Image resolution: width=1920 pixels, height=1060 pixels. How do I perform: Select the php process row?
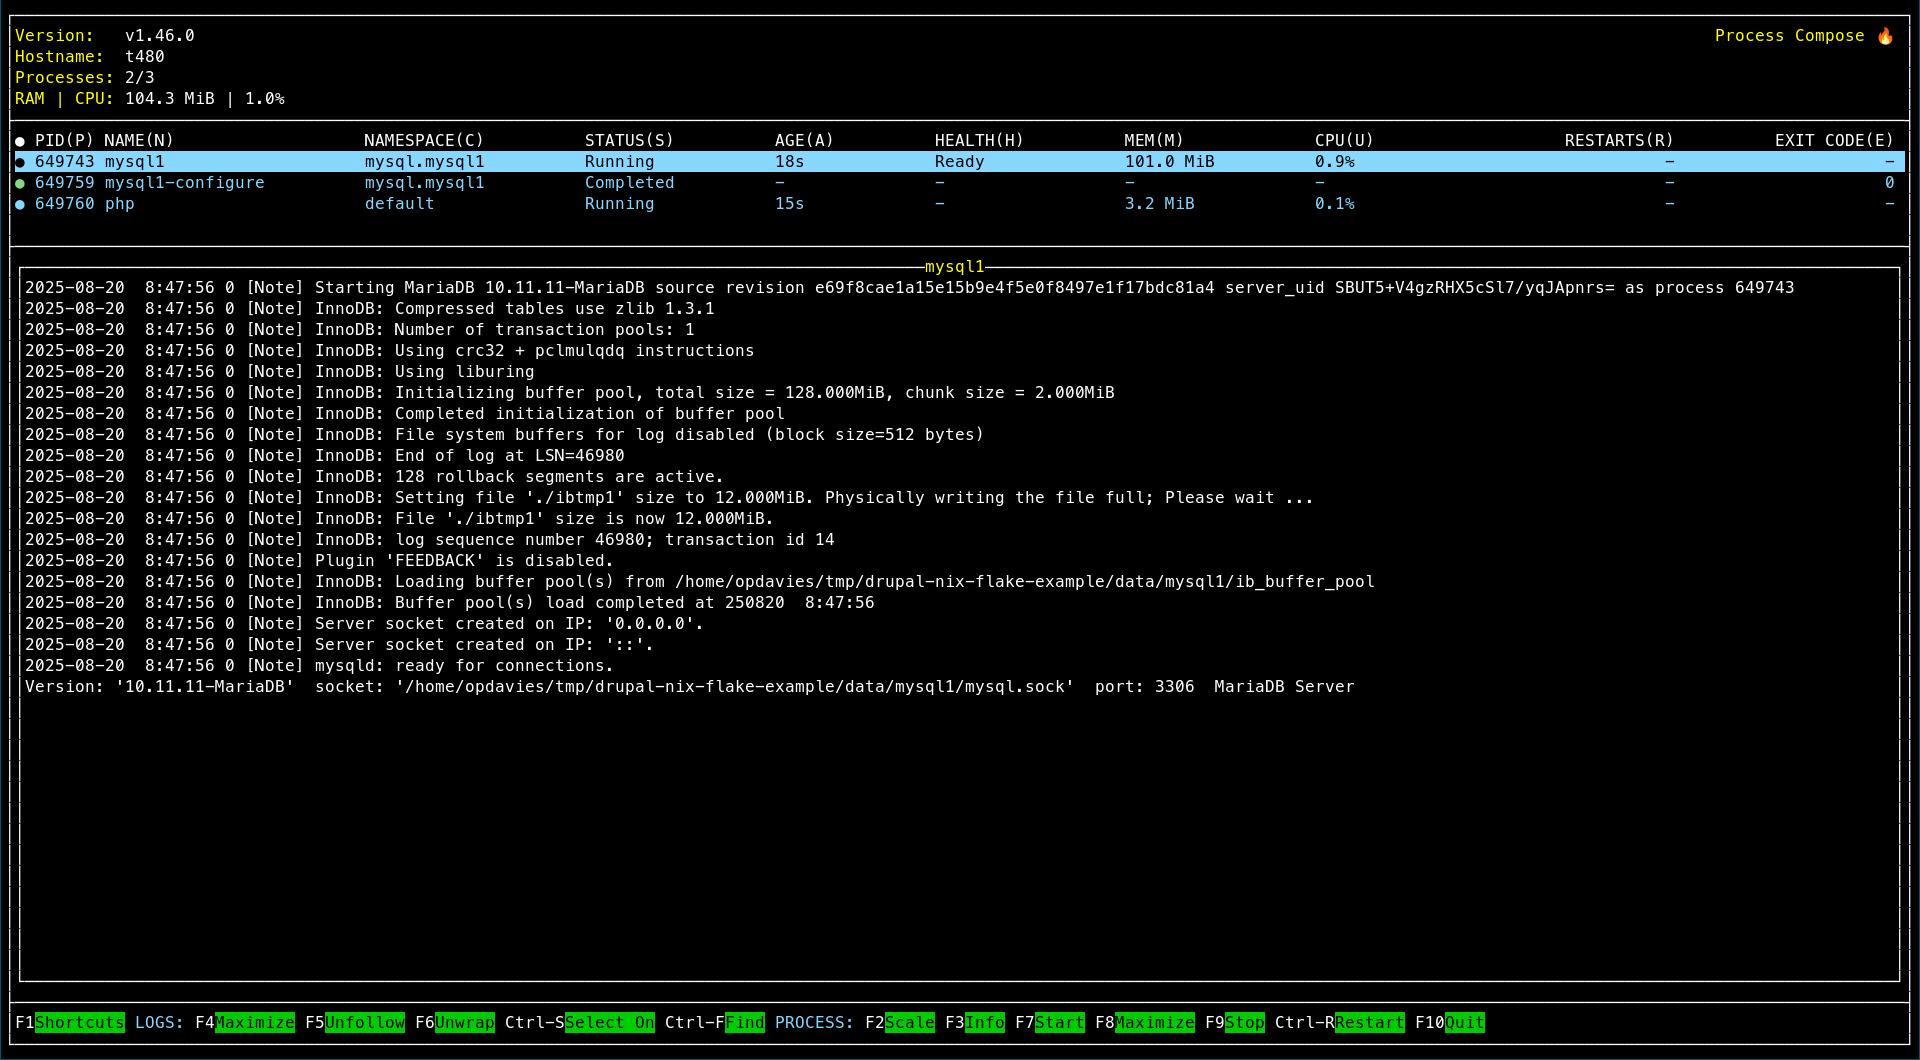tap(119, 204)
